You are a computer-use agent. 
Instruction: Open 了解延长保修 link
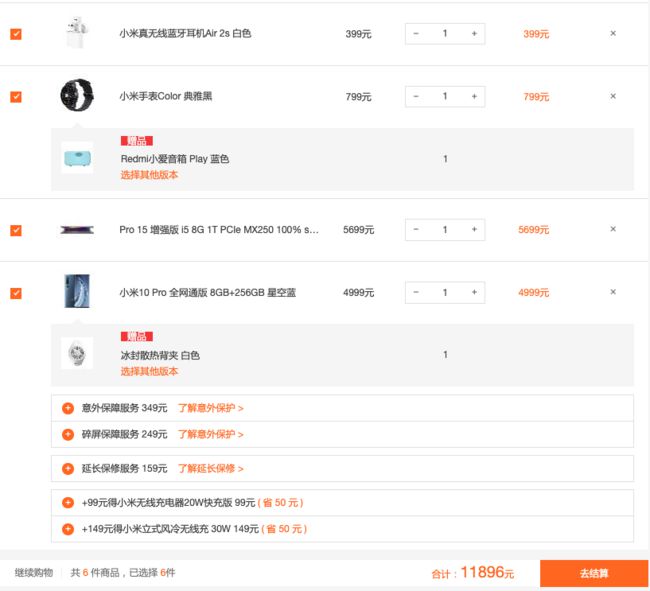pos(211,469)
